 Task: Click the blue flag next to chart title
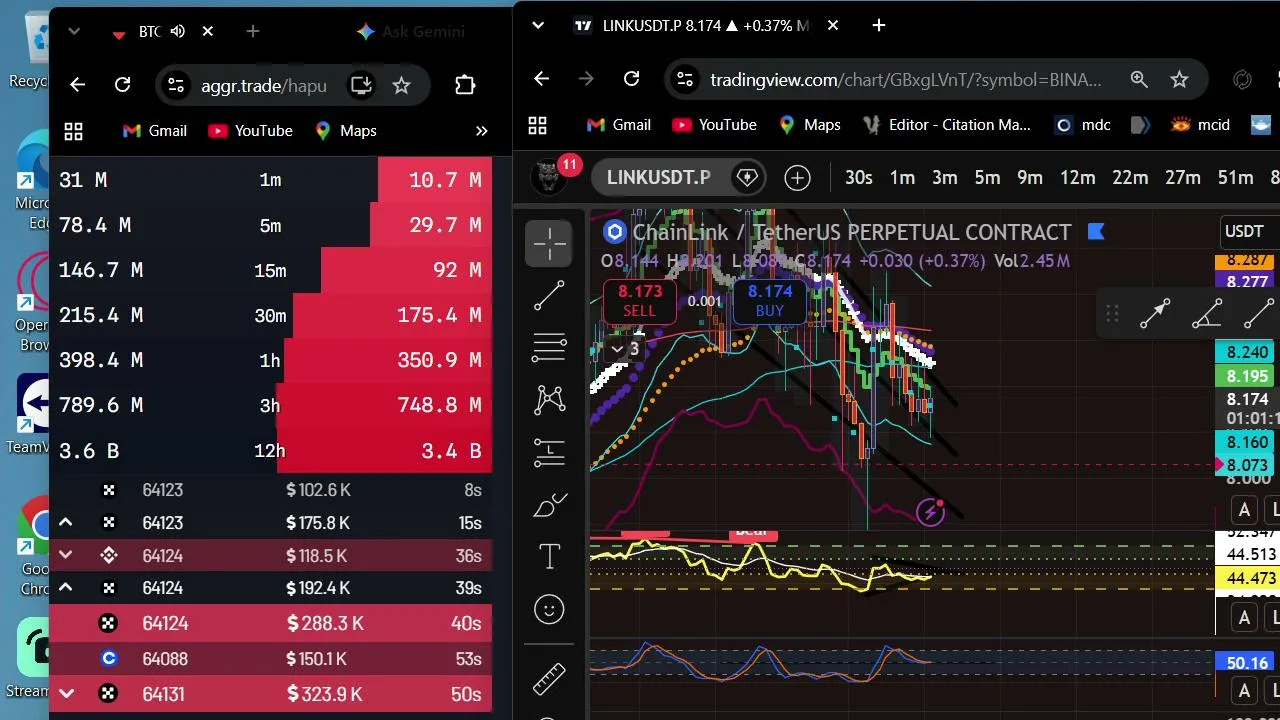click(x=1096, y=232)
